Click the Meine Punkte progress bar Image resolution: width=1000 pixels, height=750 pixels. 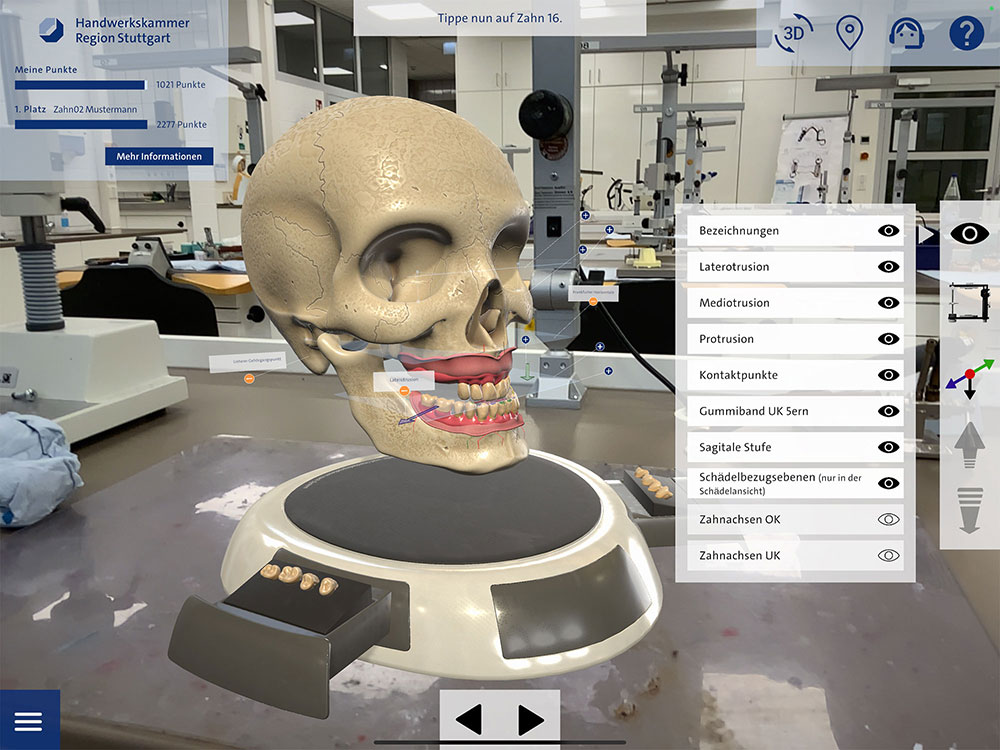(x=80, y=85)
